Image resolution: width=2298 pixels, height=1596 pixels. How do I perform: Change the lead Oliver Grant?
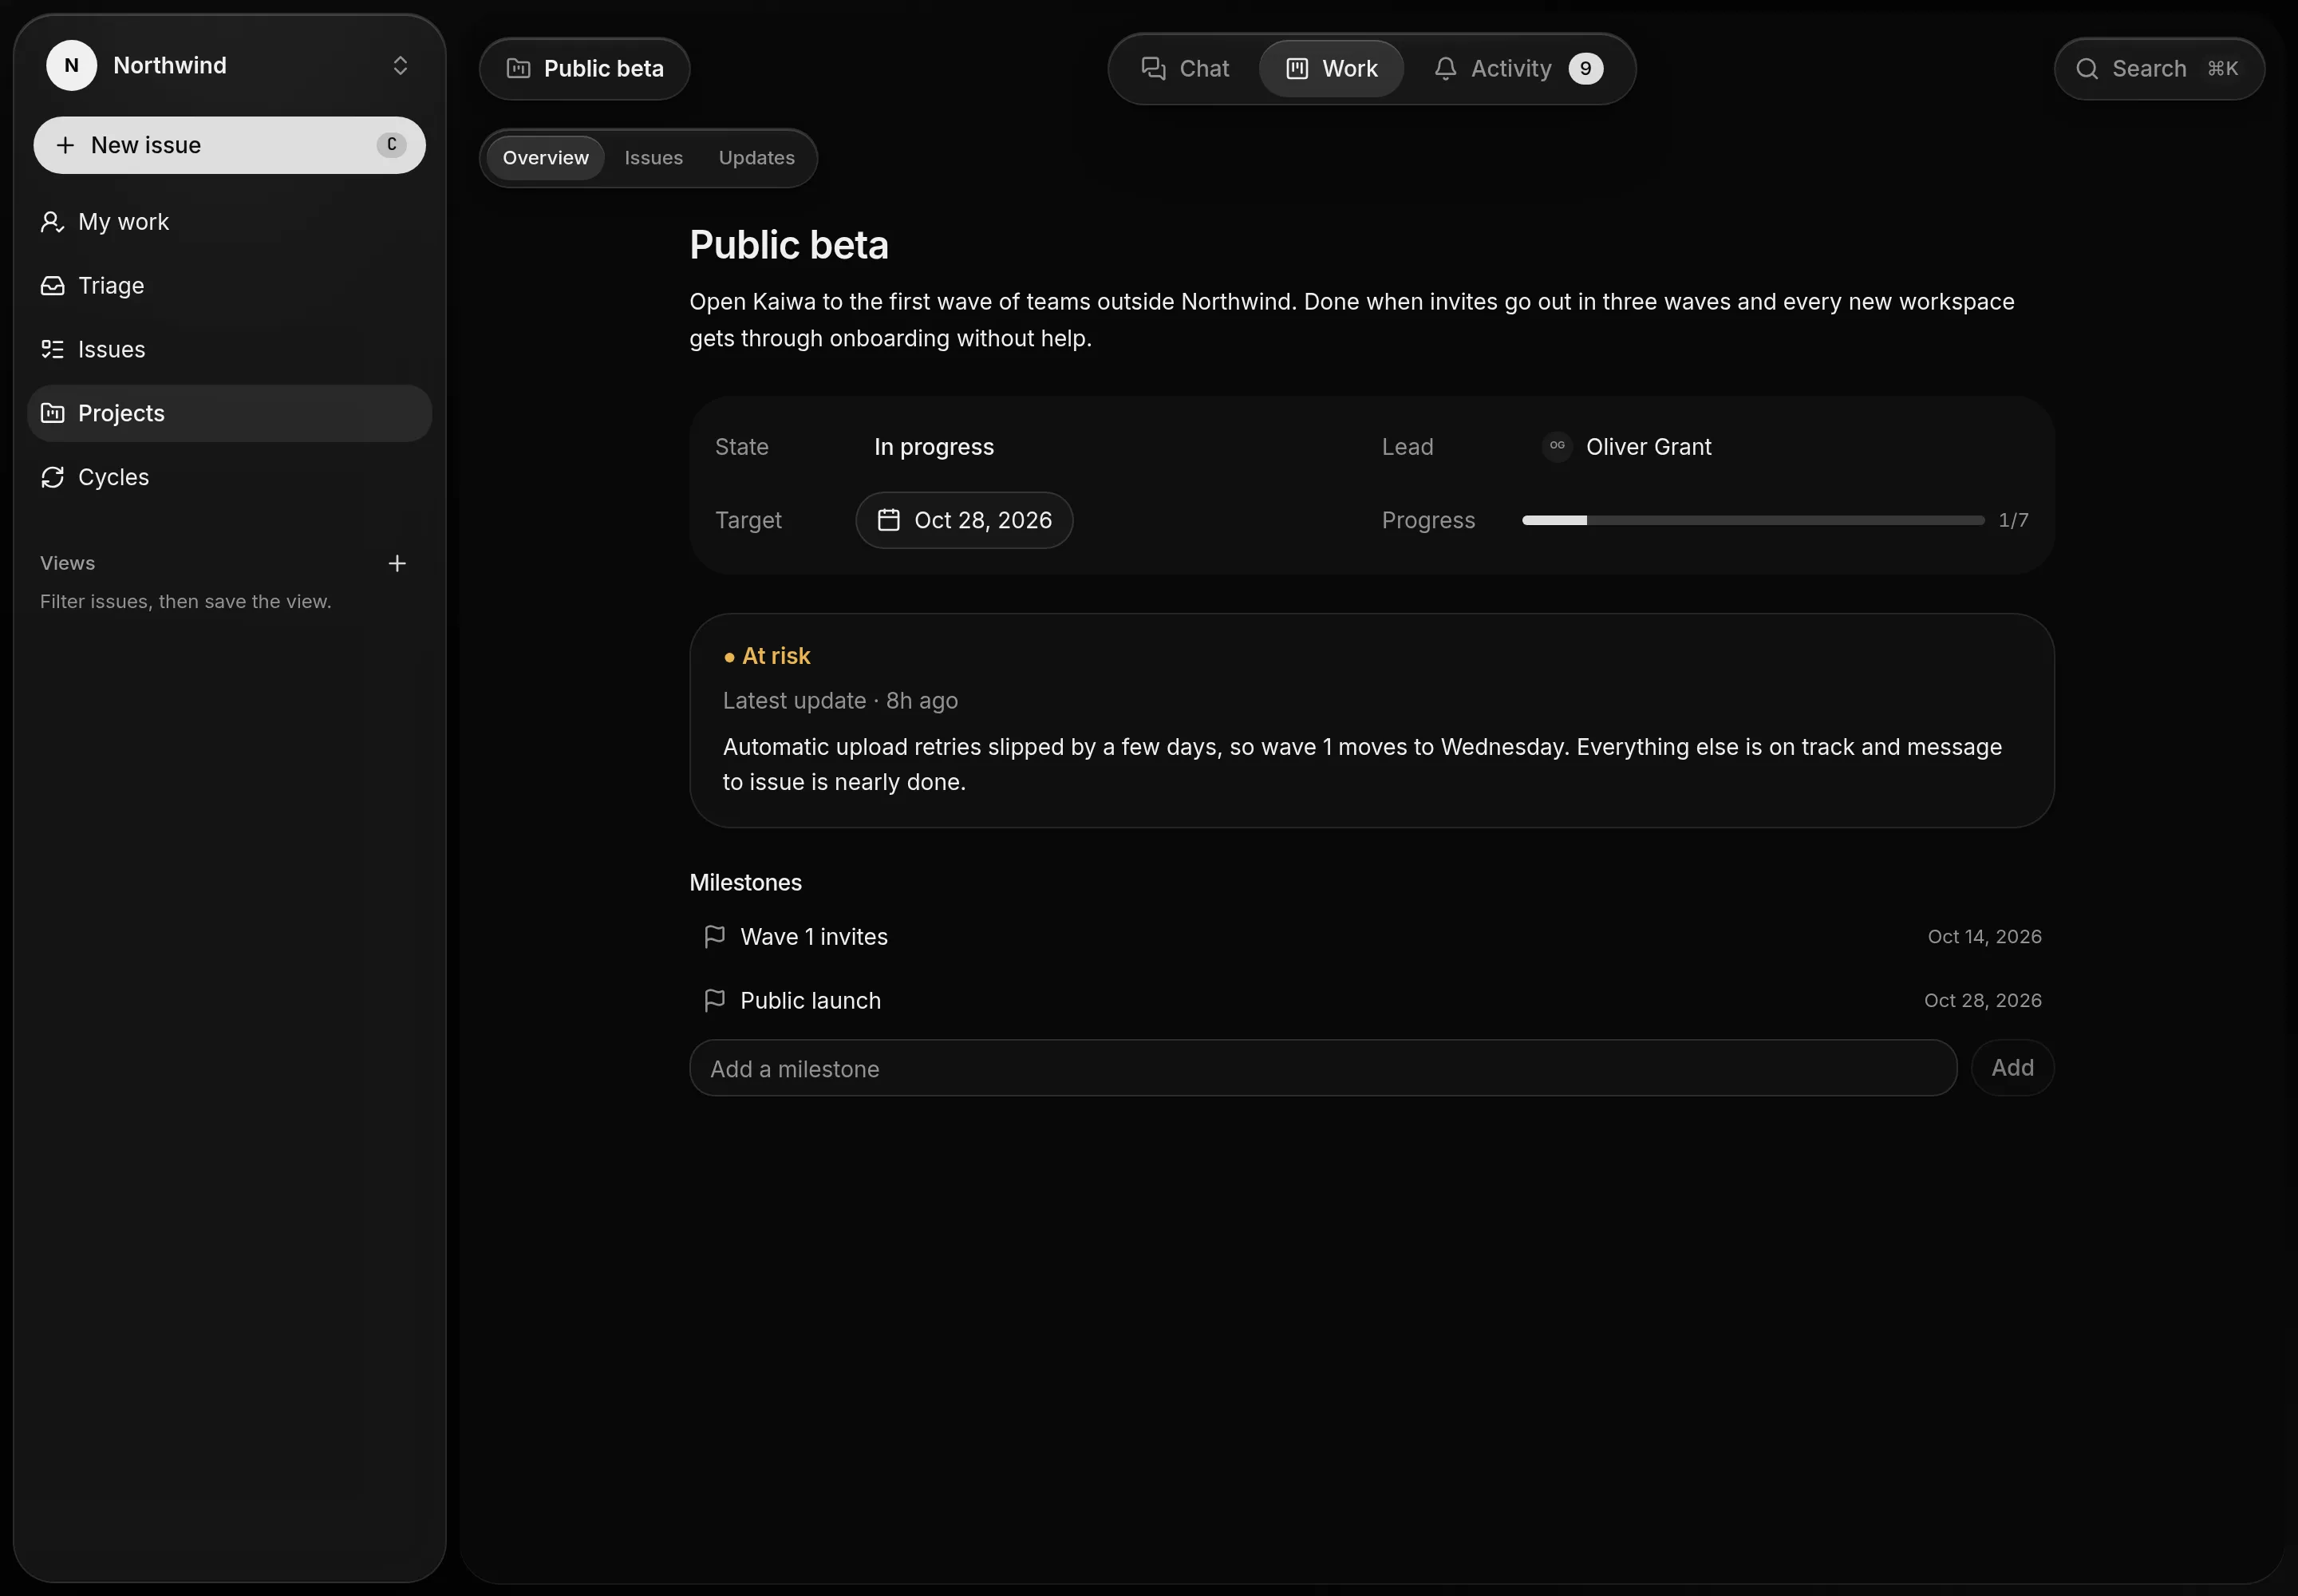[1627, 448]
